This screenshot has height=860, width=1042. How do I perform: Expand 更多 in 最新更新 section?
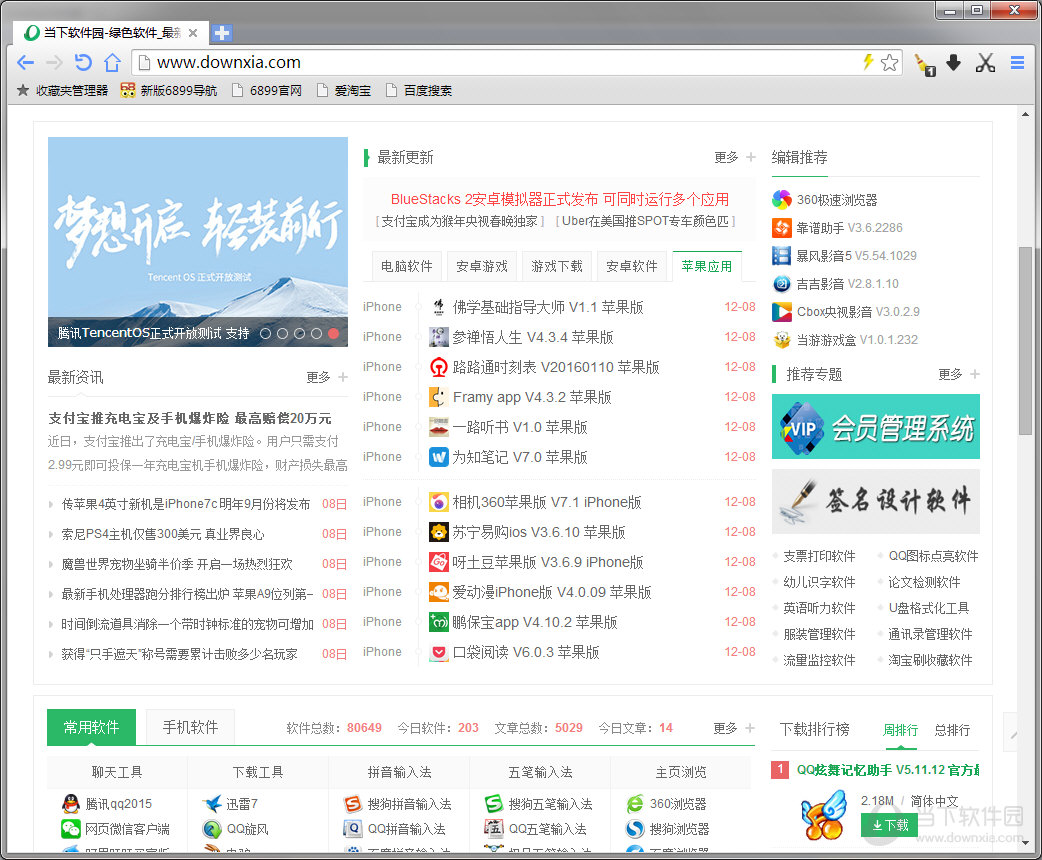(734, 158)
